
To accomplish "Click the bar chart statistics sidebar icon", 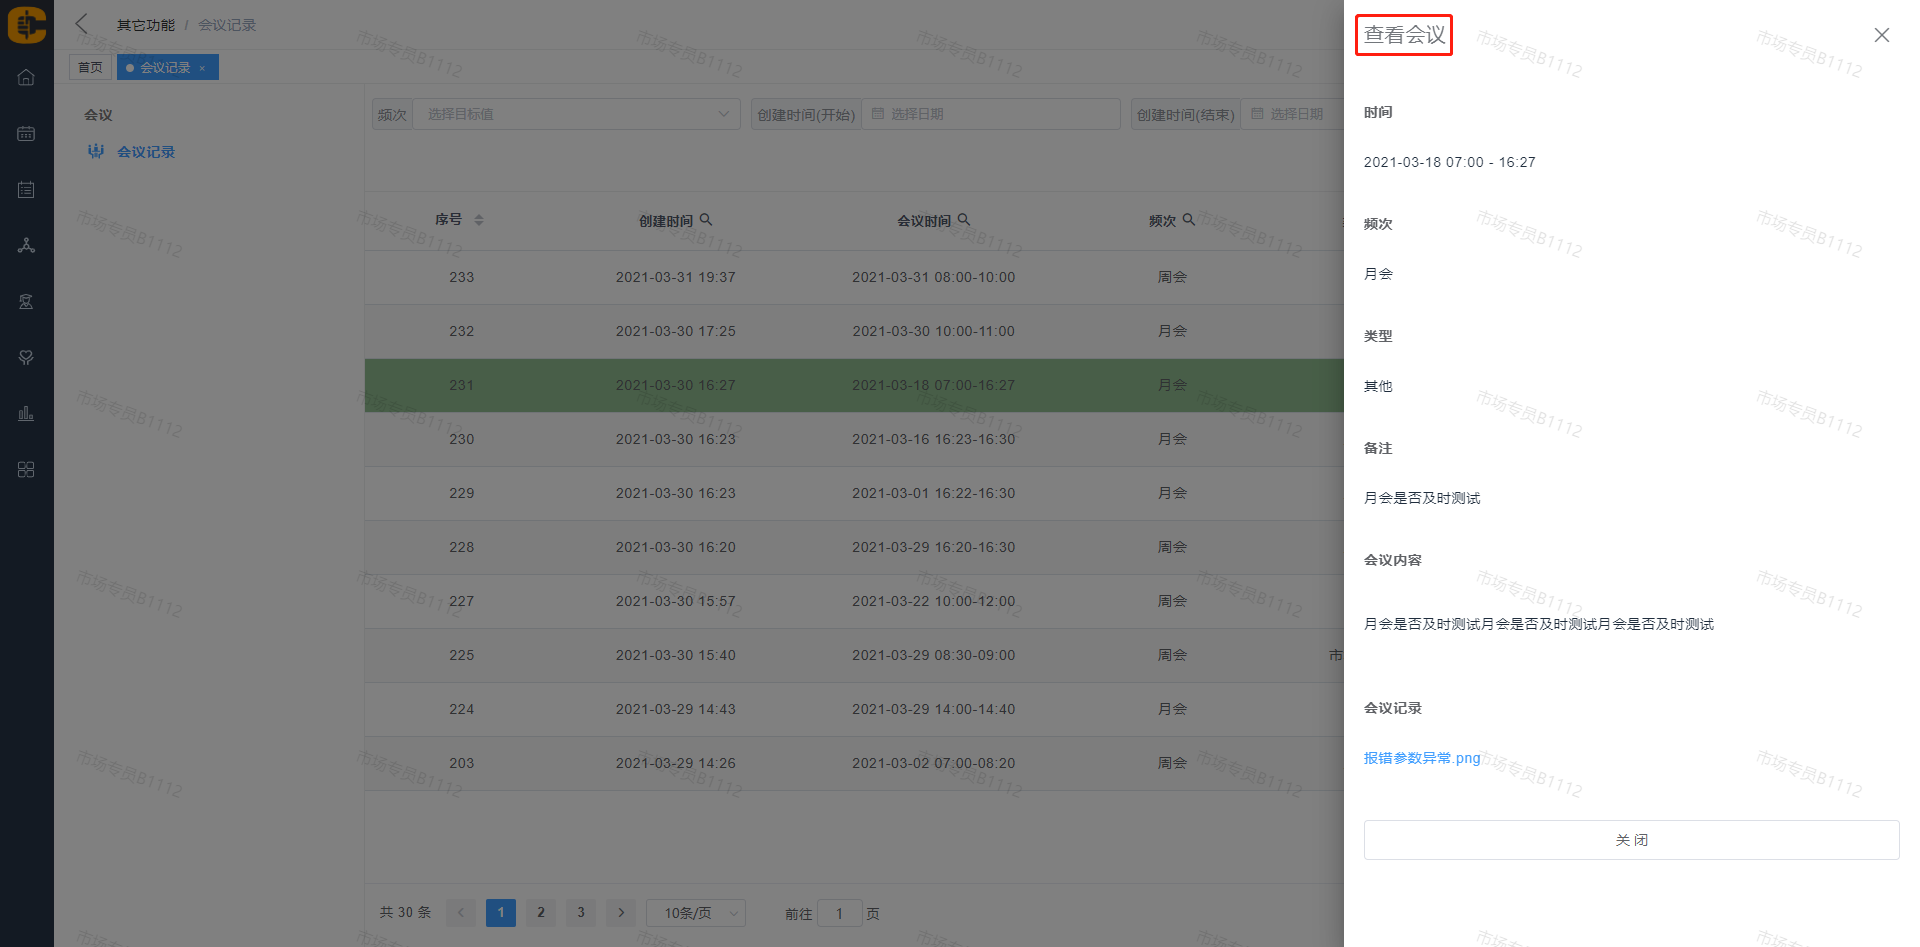I will coord(26,414).
